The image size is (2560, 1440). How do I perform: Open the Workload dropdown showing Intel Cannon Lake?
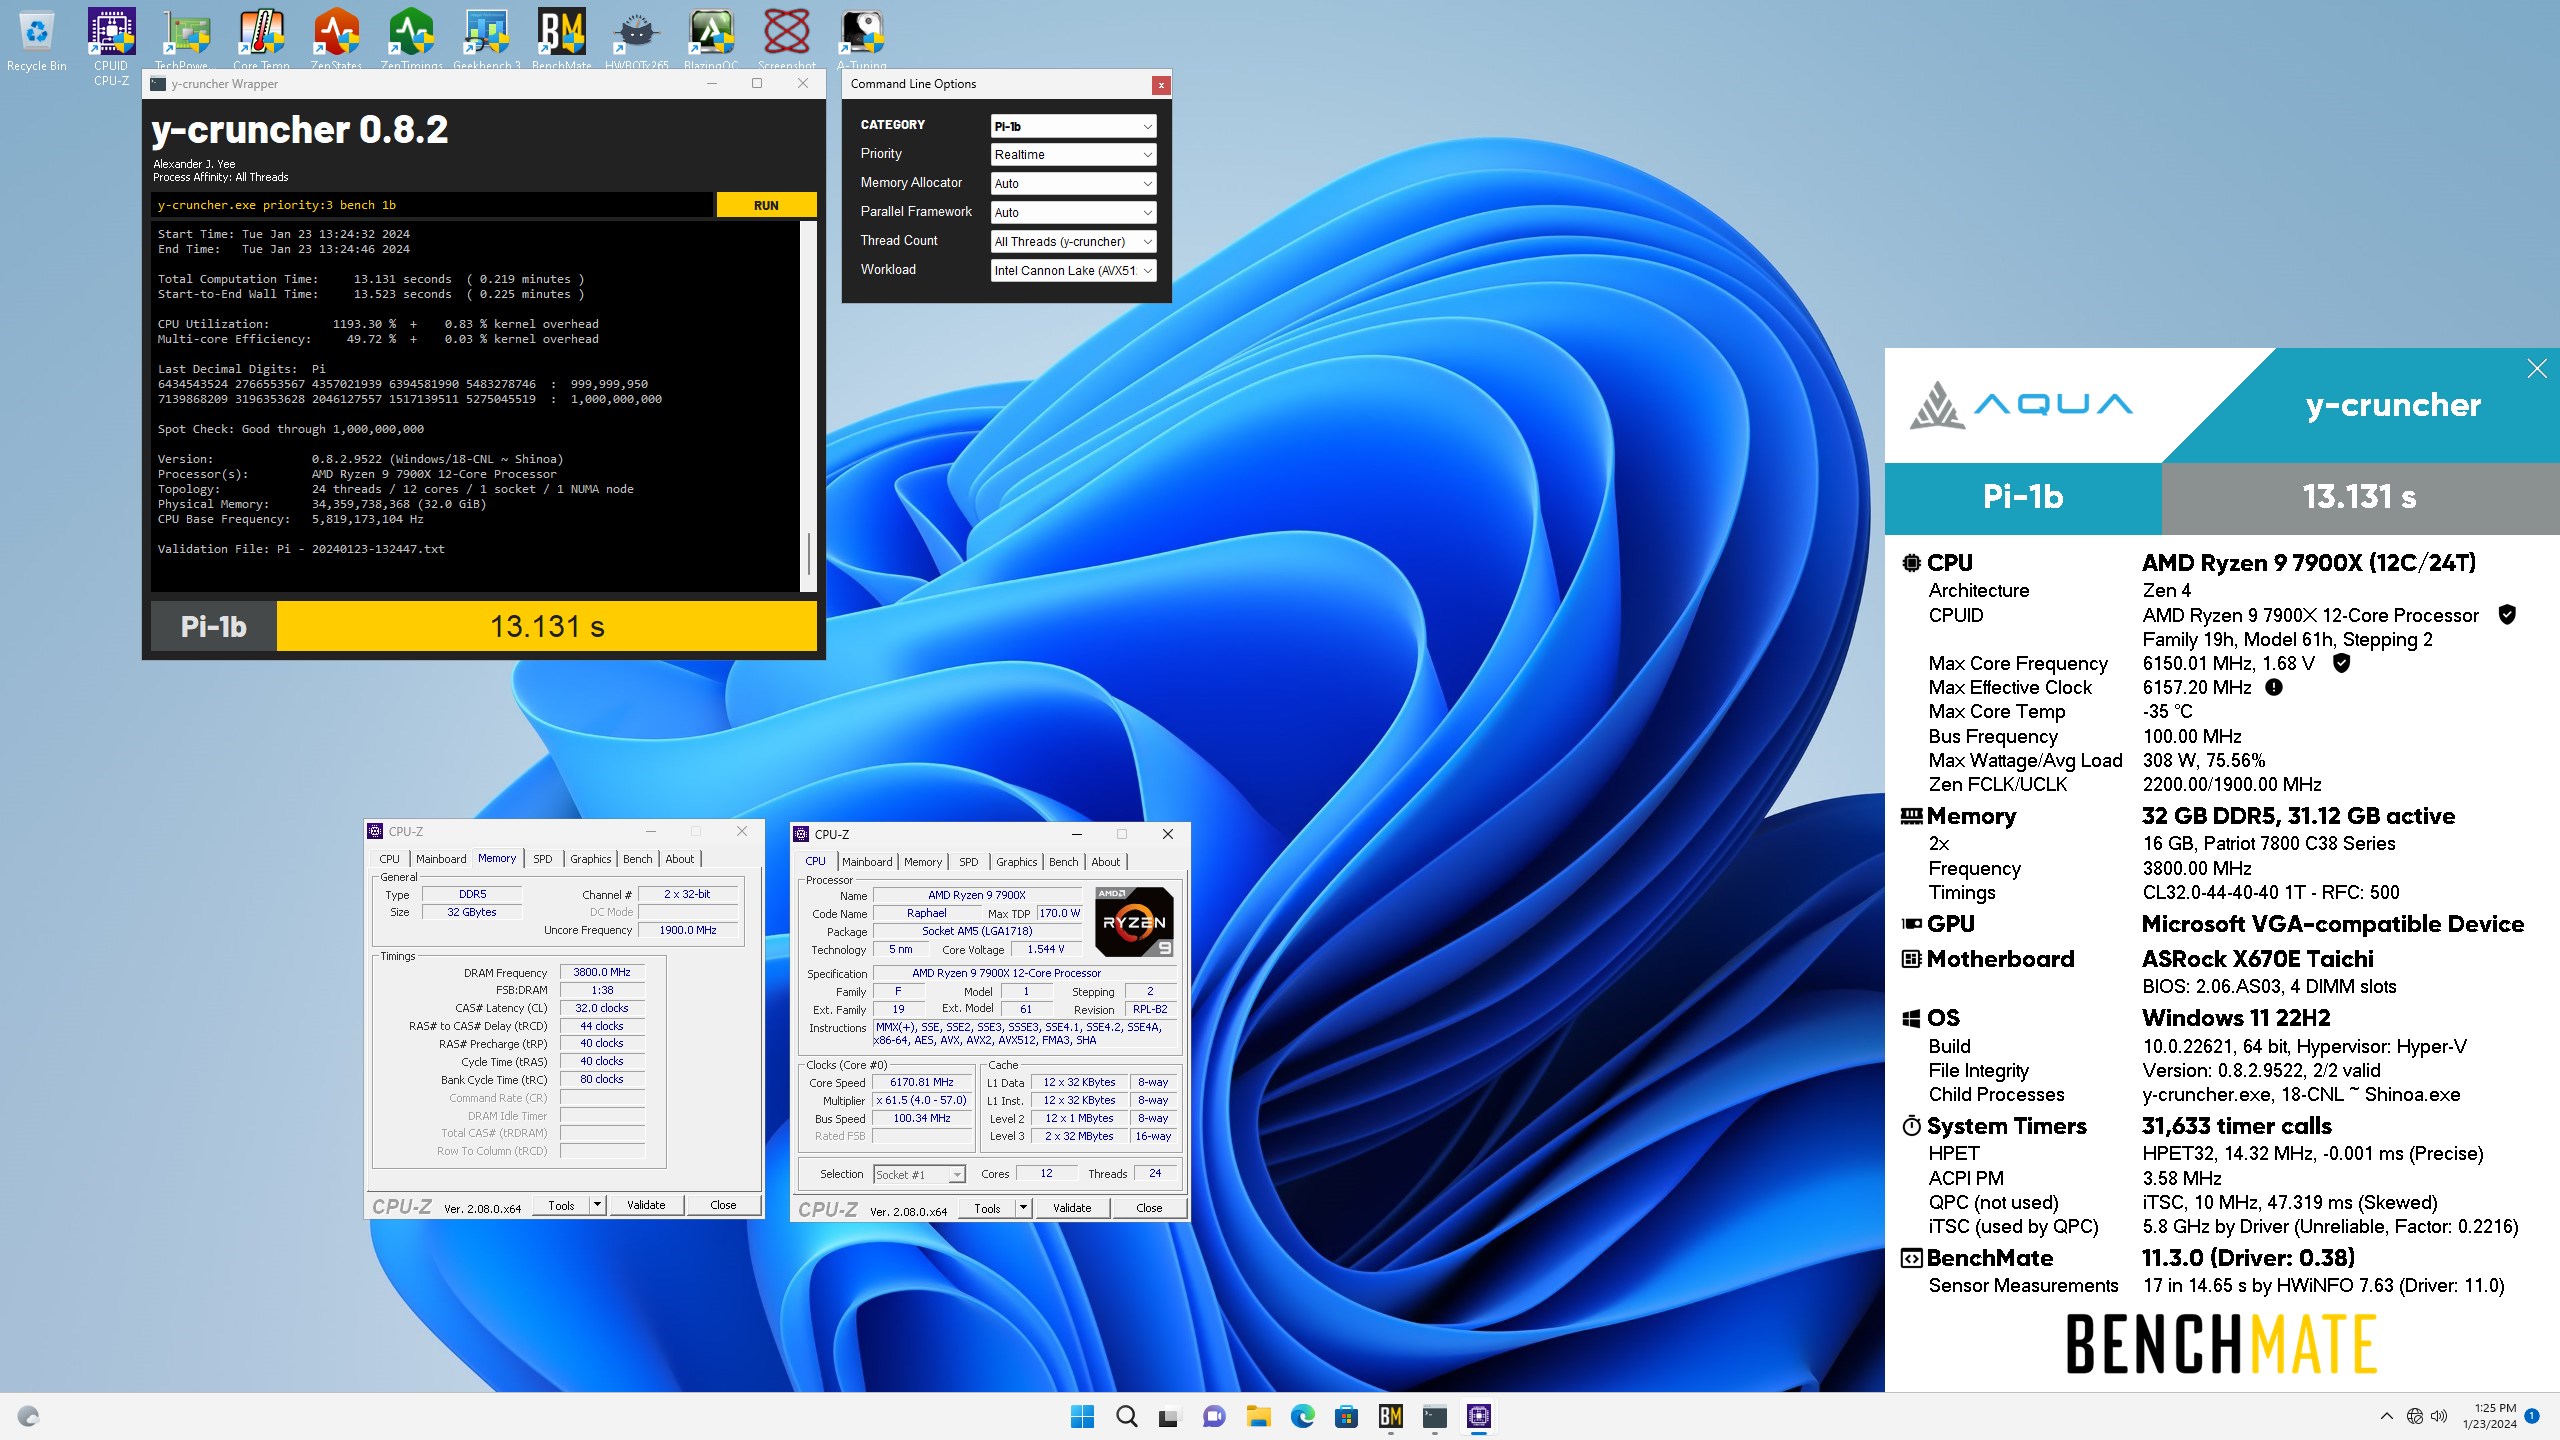[1073, 271]
